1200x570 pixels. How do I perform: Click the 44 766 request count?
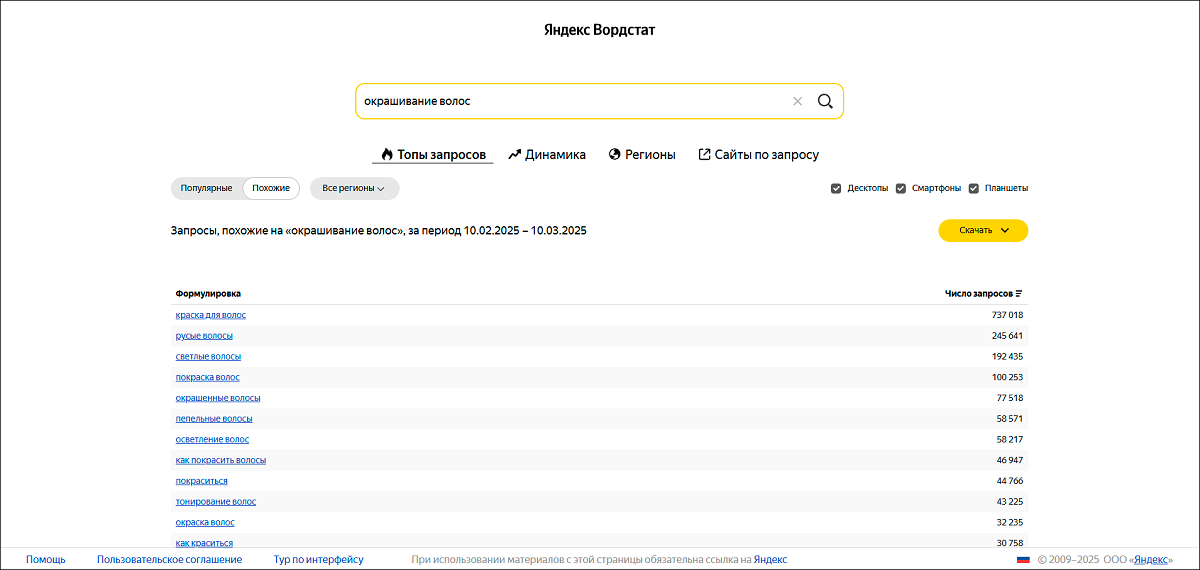click(x=1010, y=481)
